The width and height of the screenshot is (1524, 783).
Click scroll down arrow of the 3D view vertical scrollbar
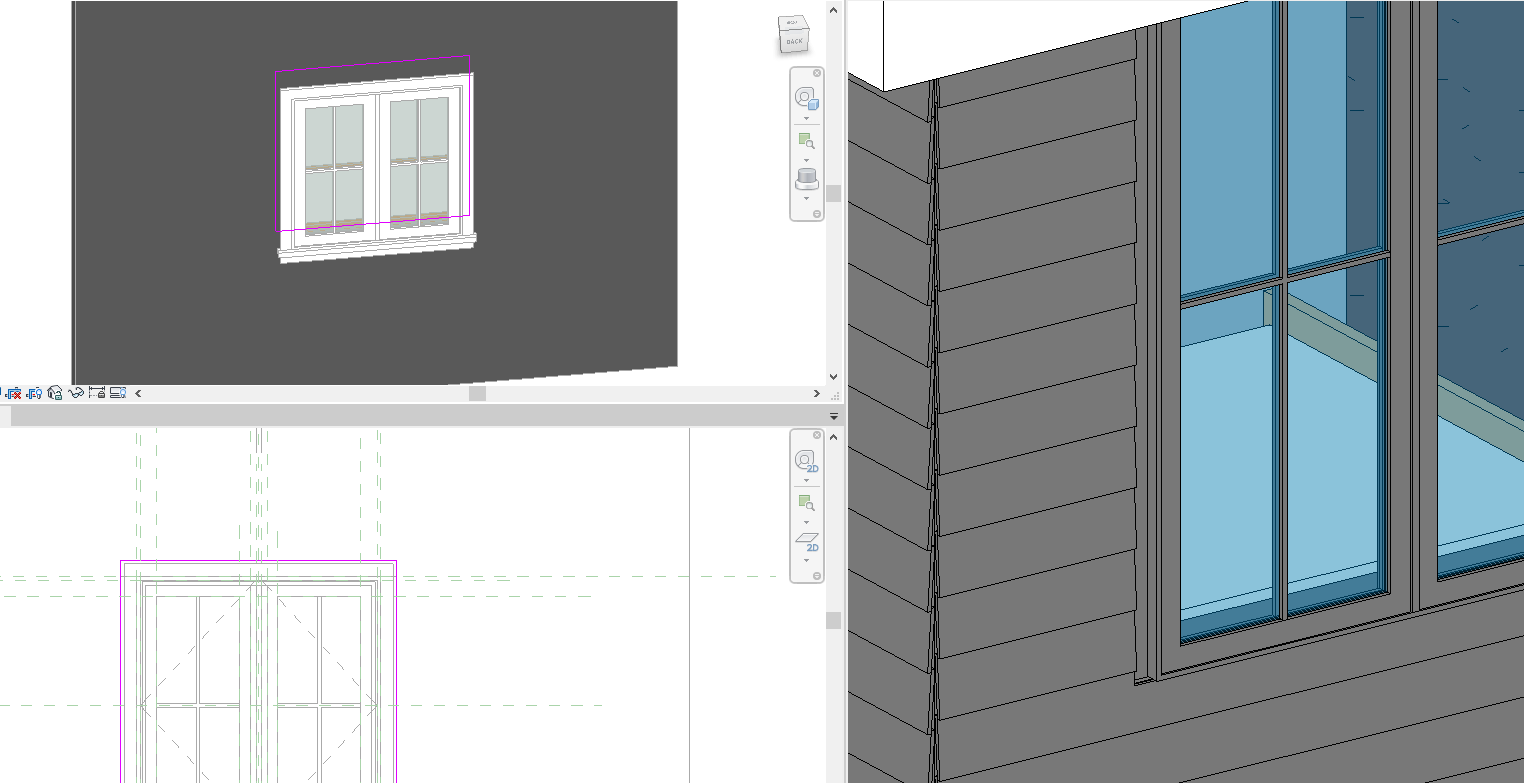click(x=833, y=377)
